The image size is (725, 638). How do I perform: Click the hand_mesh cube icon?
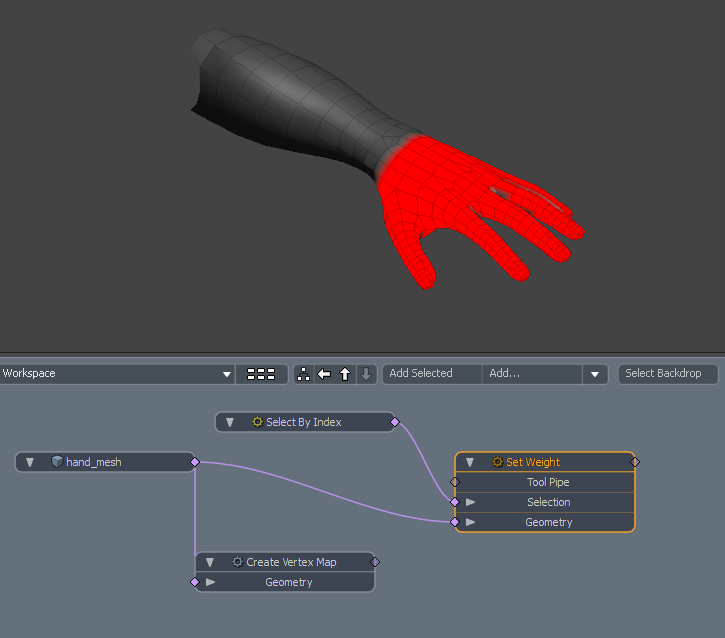57,462
